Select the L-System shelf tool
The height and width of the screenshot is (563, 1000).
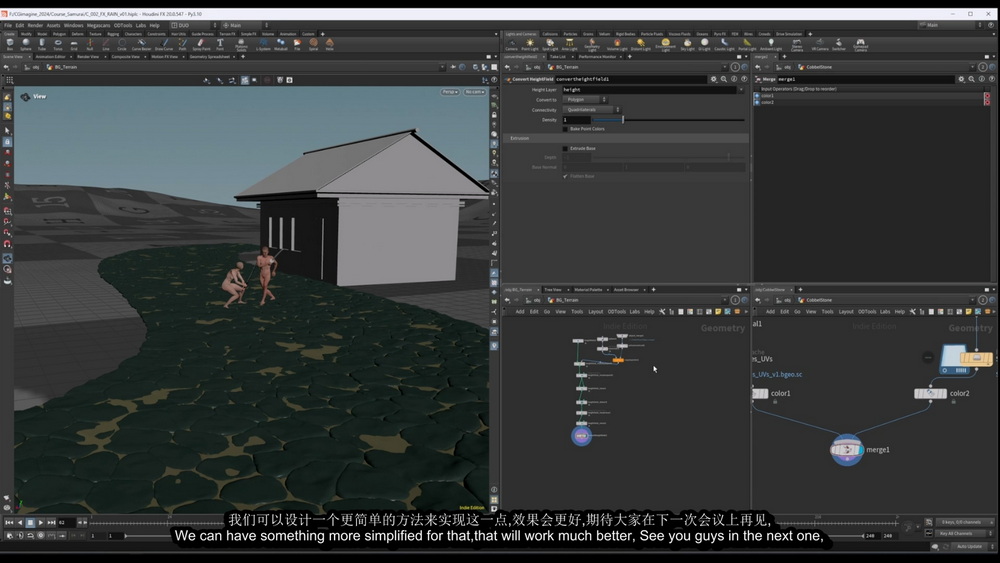tap(263, 44)
